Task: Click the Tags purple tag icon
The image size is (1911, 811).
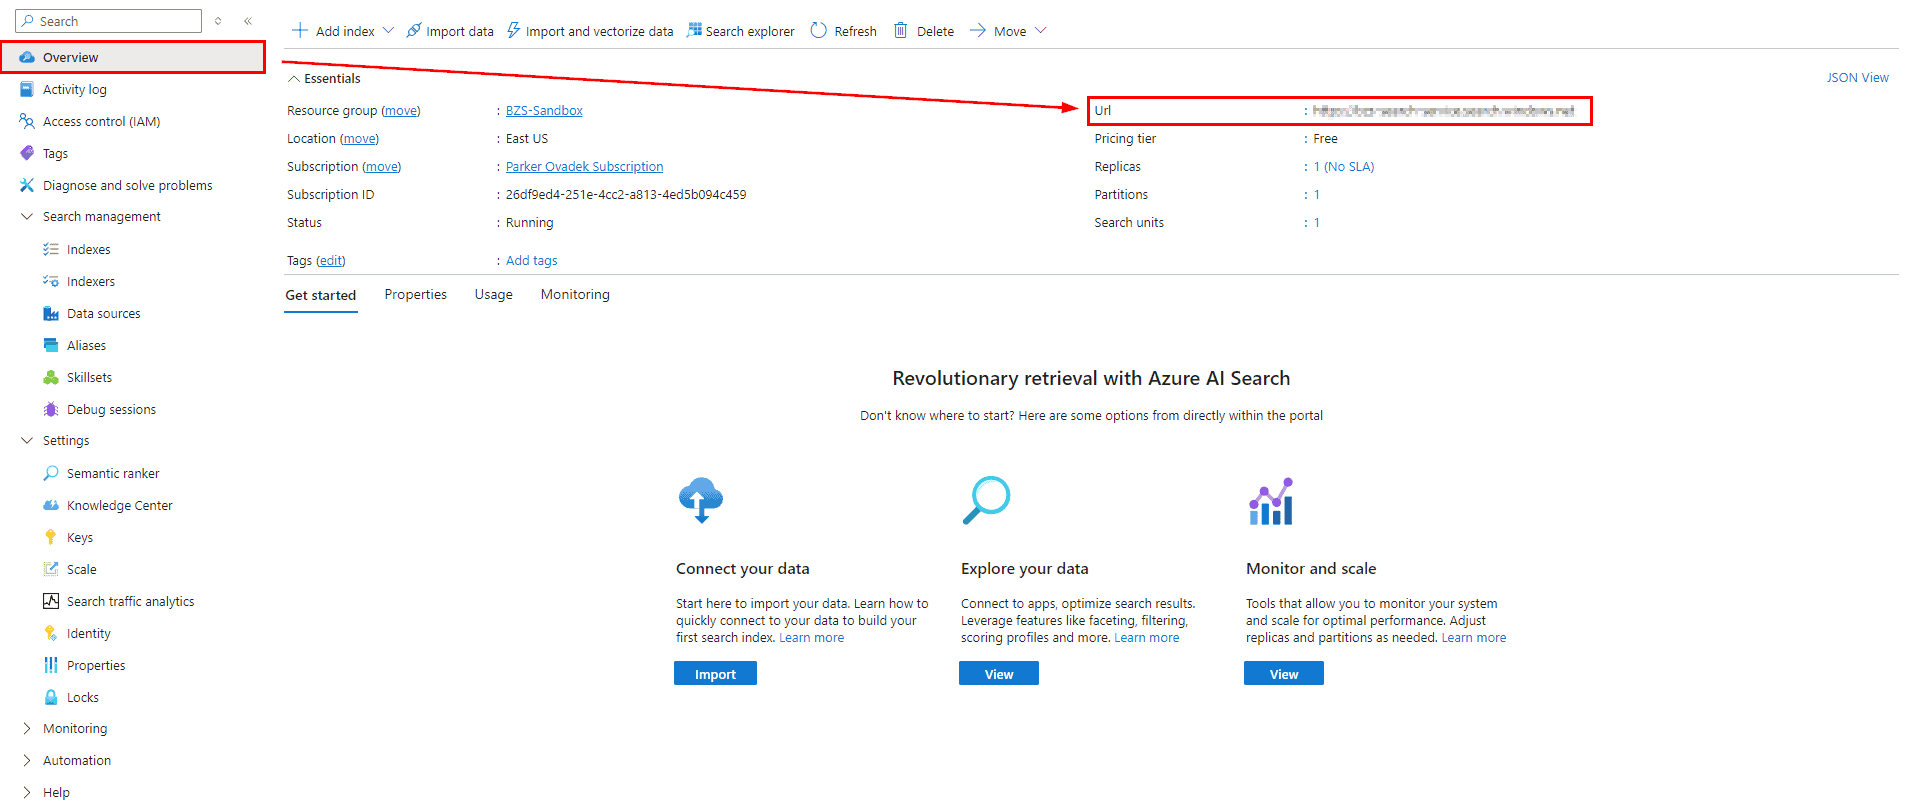Action: pyautogui.click(x=27, y=153)
